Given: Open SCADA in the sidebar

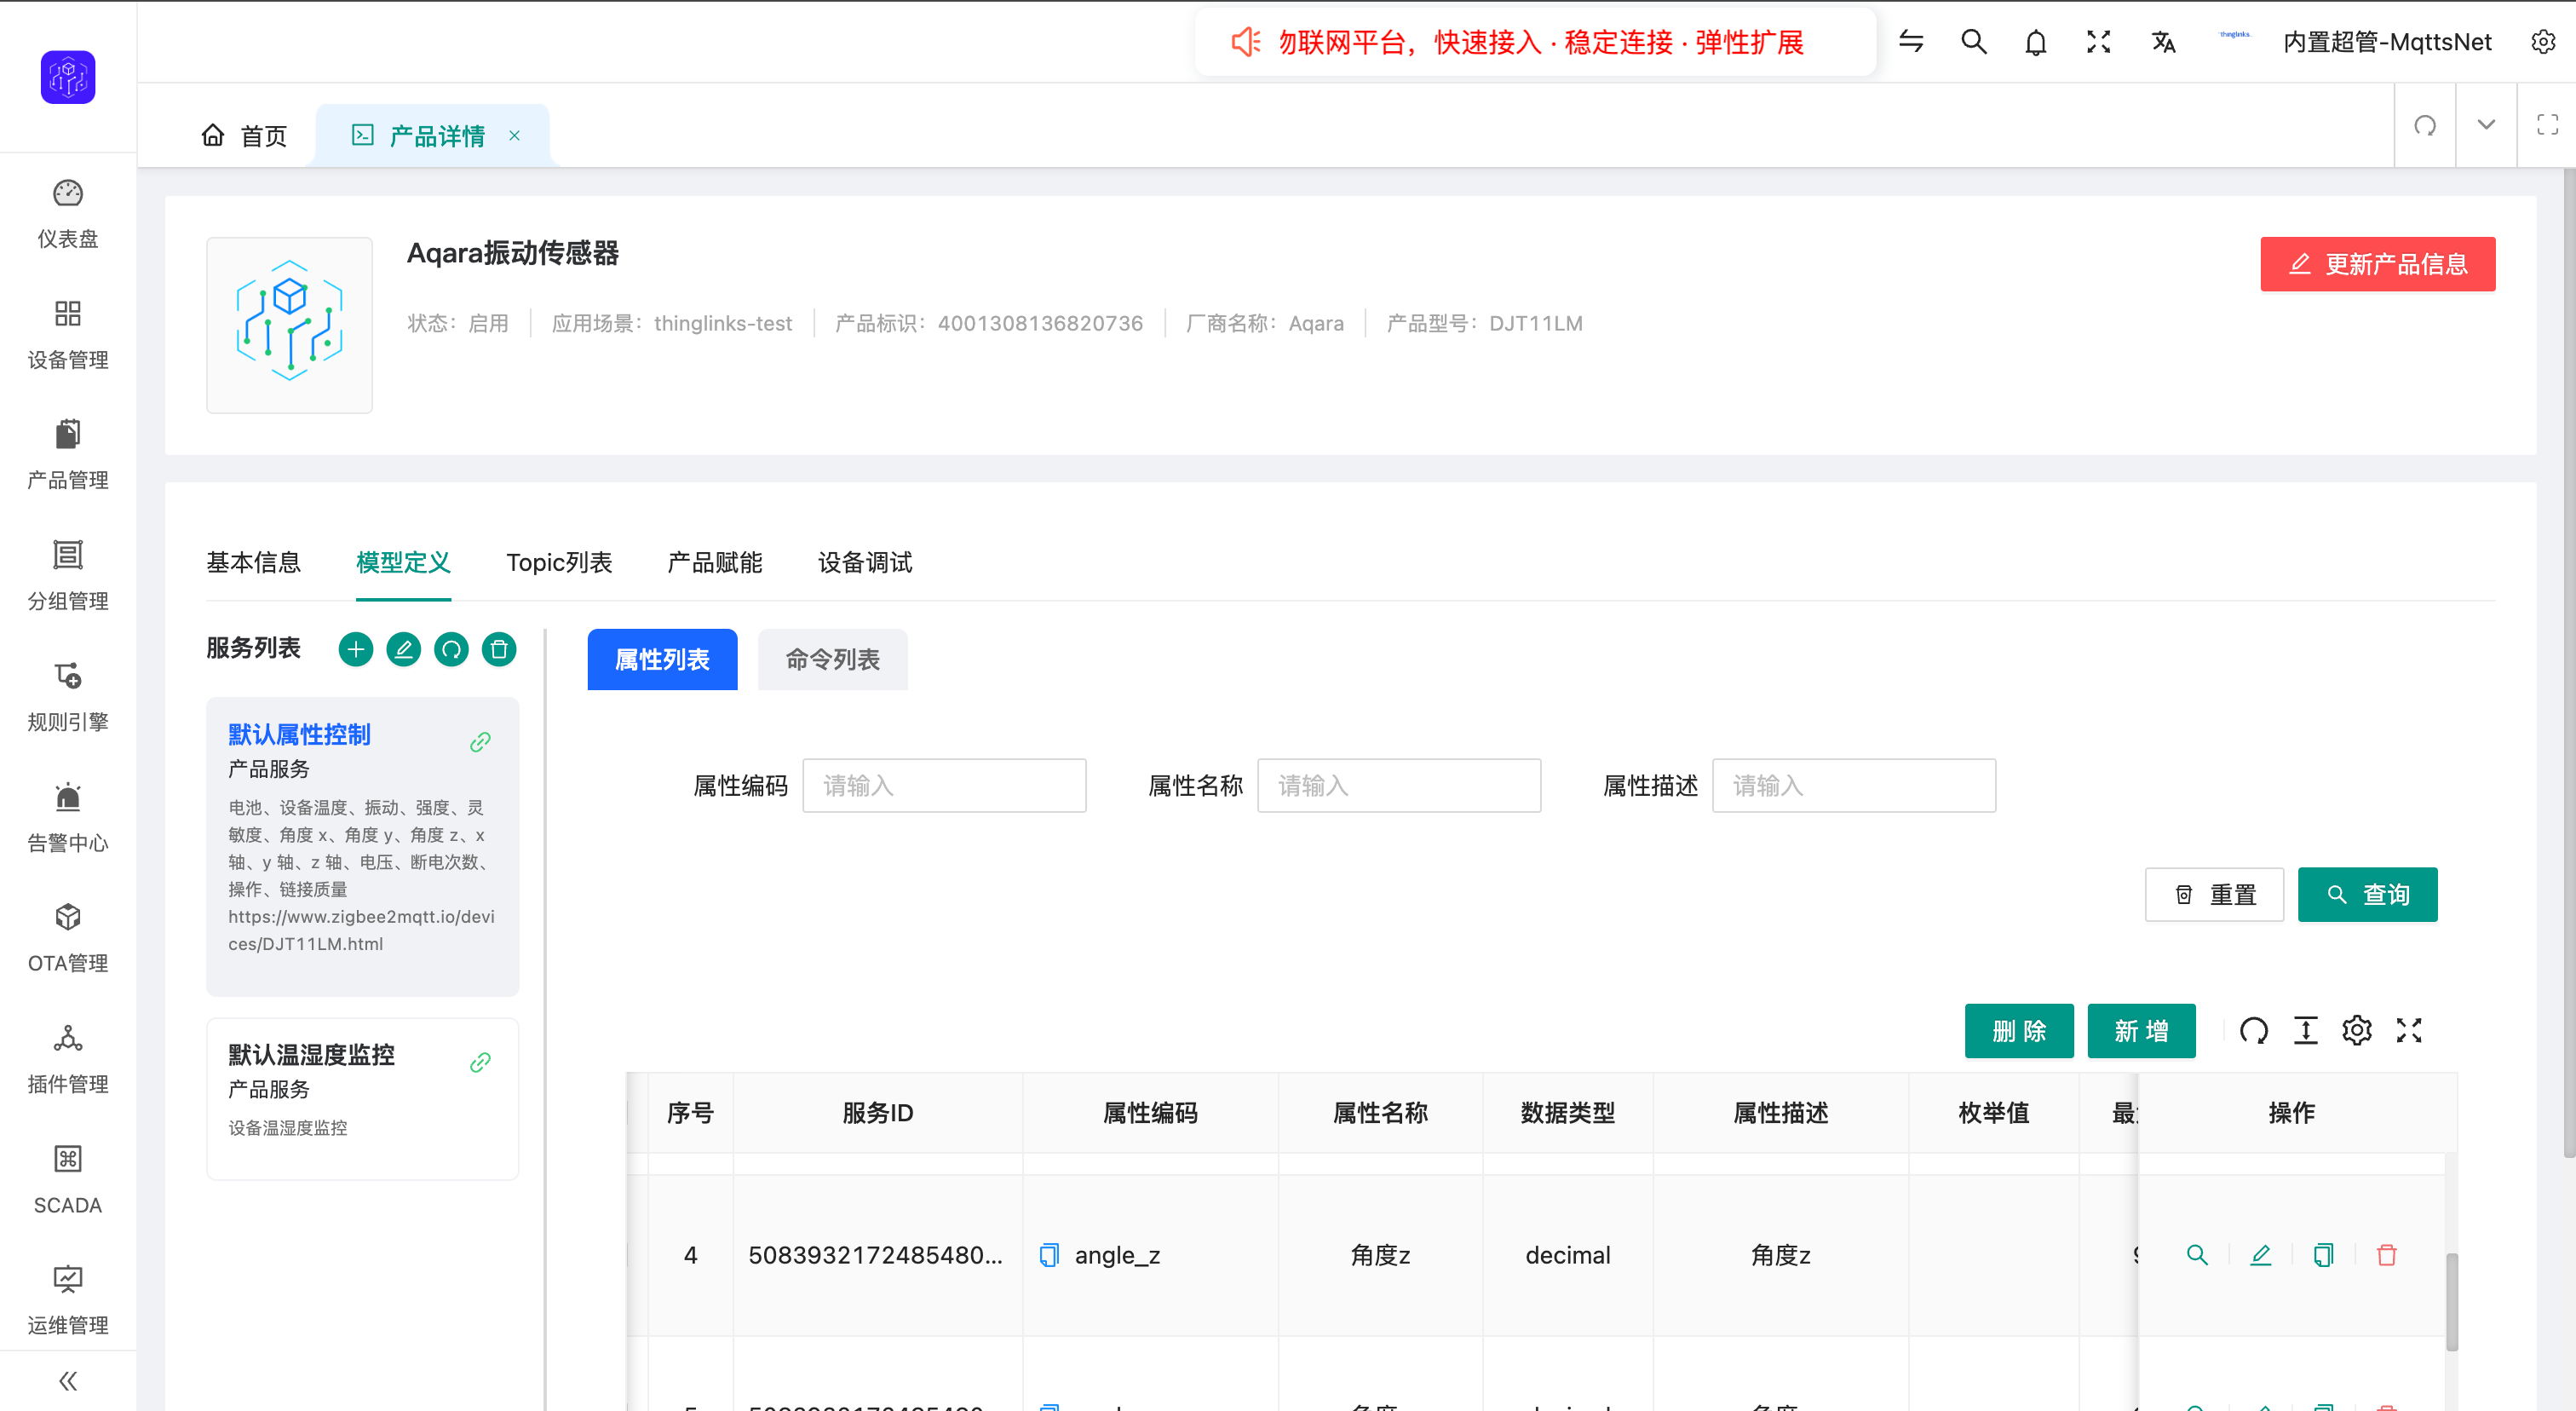Looking at the screenshot, I should click(68, 1180).
